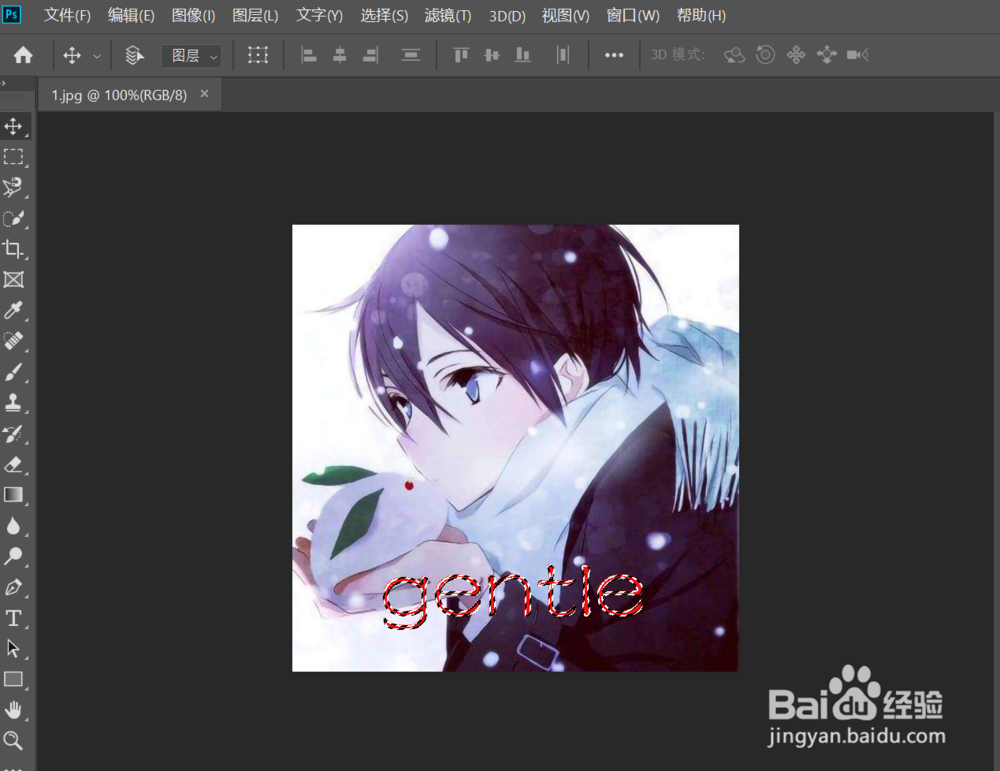Toggle show transform controls icon
The height and width of the screenshot is (771, 1000).
pos(258,55)
